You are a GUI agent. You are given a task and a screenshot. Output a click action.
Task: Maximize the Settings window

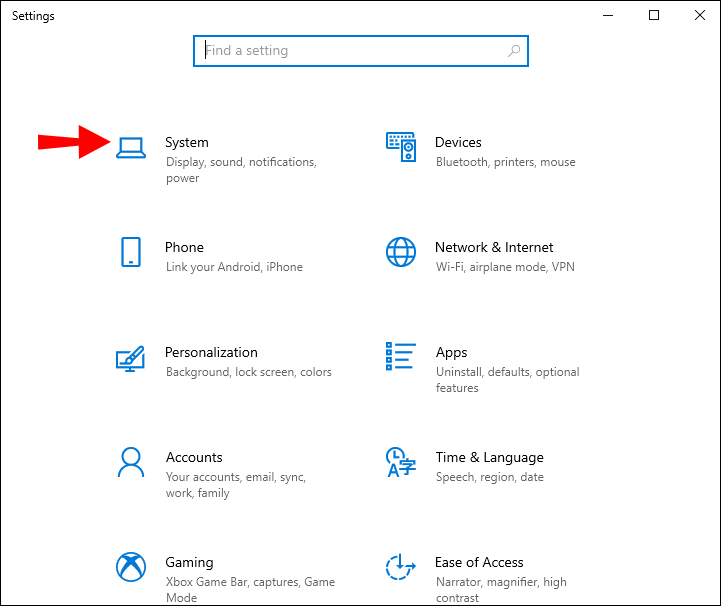coord(654,15)
